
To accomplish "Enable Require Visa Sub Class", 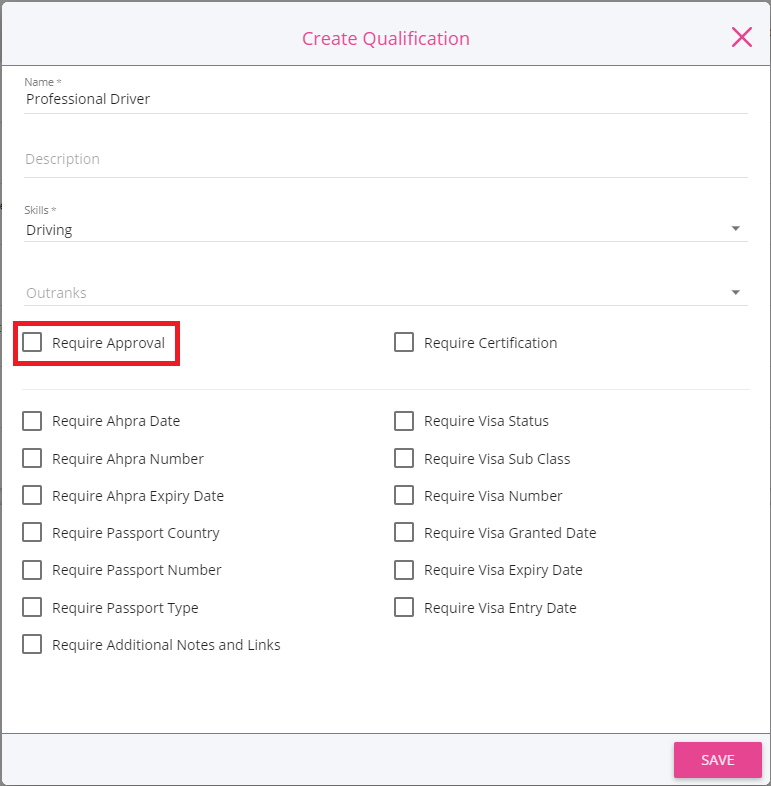I will [x=404, y=459].
